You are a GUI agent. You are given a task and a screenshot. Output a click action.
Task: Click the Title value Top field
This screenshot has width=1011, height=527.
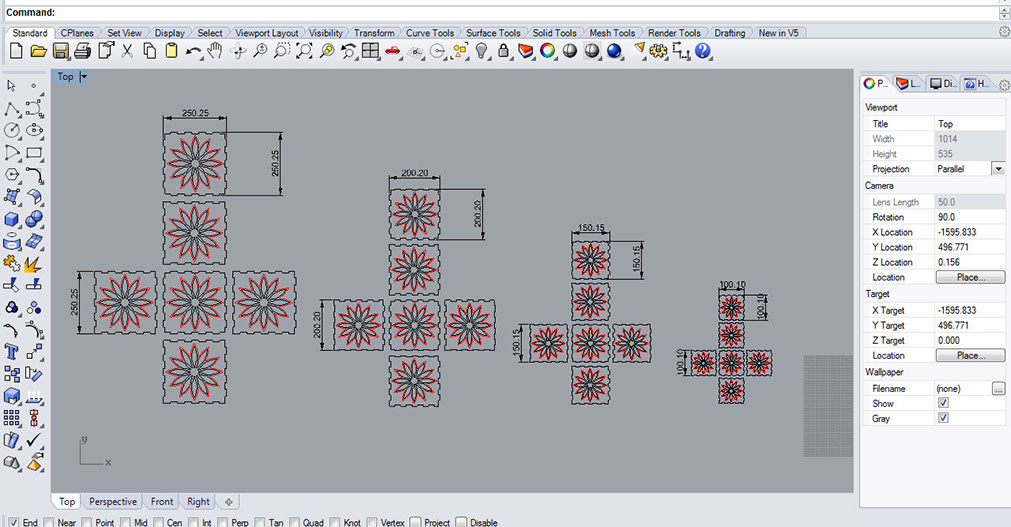[x=970, y=124]
